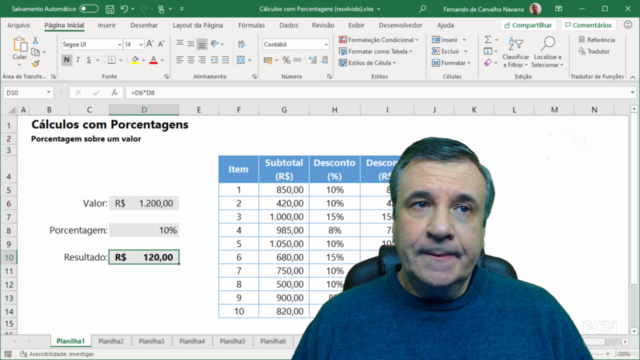The height and width of the screenshot is (360, 640).
Task: Click the Compartilhar button
Action: point(528,25)
